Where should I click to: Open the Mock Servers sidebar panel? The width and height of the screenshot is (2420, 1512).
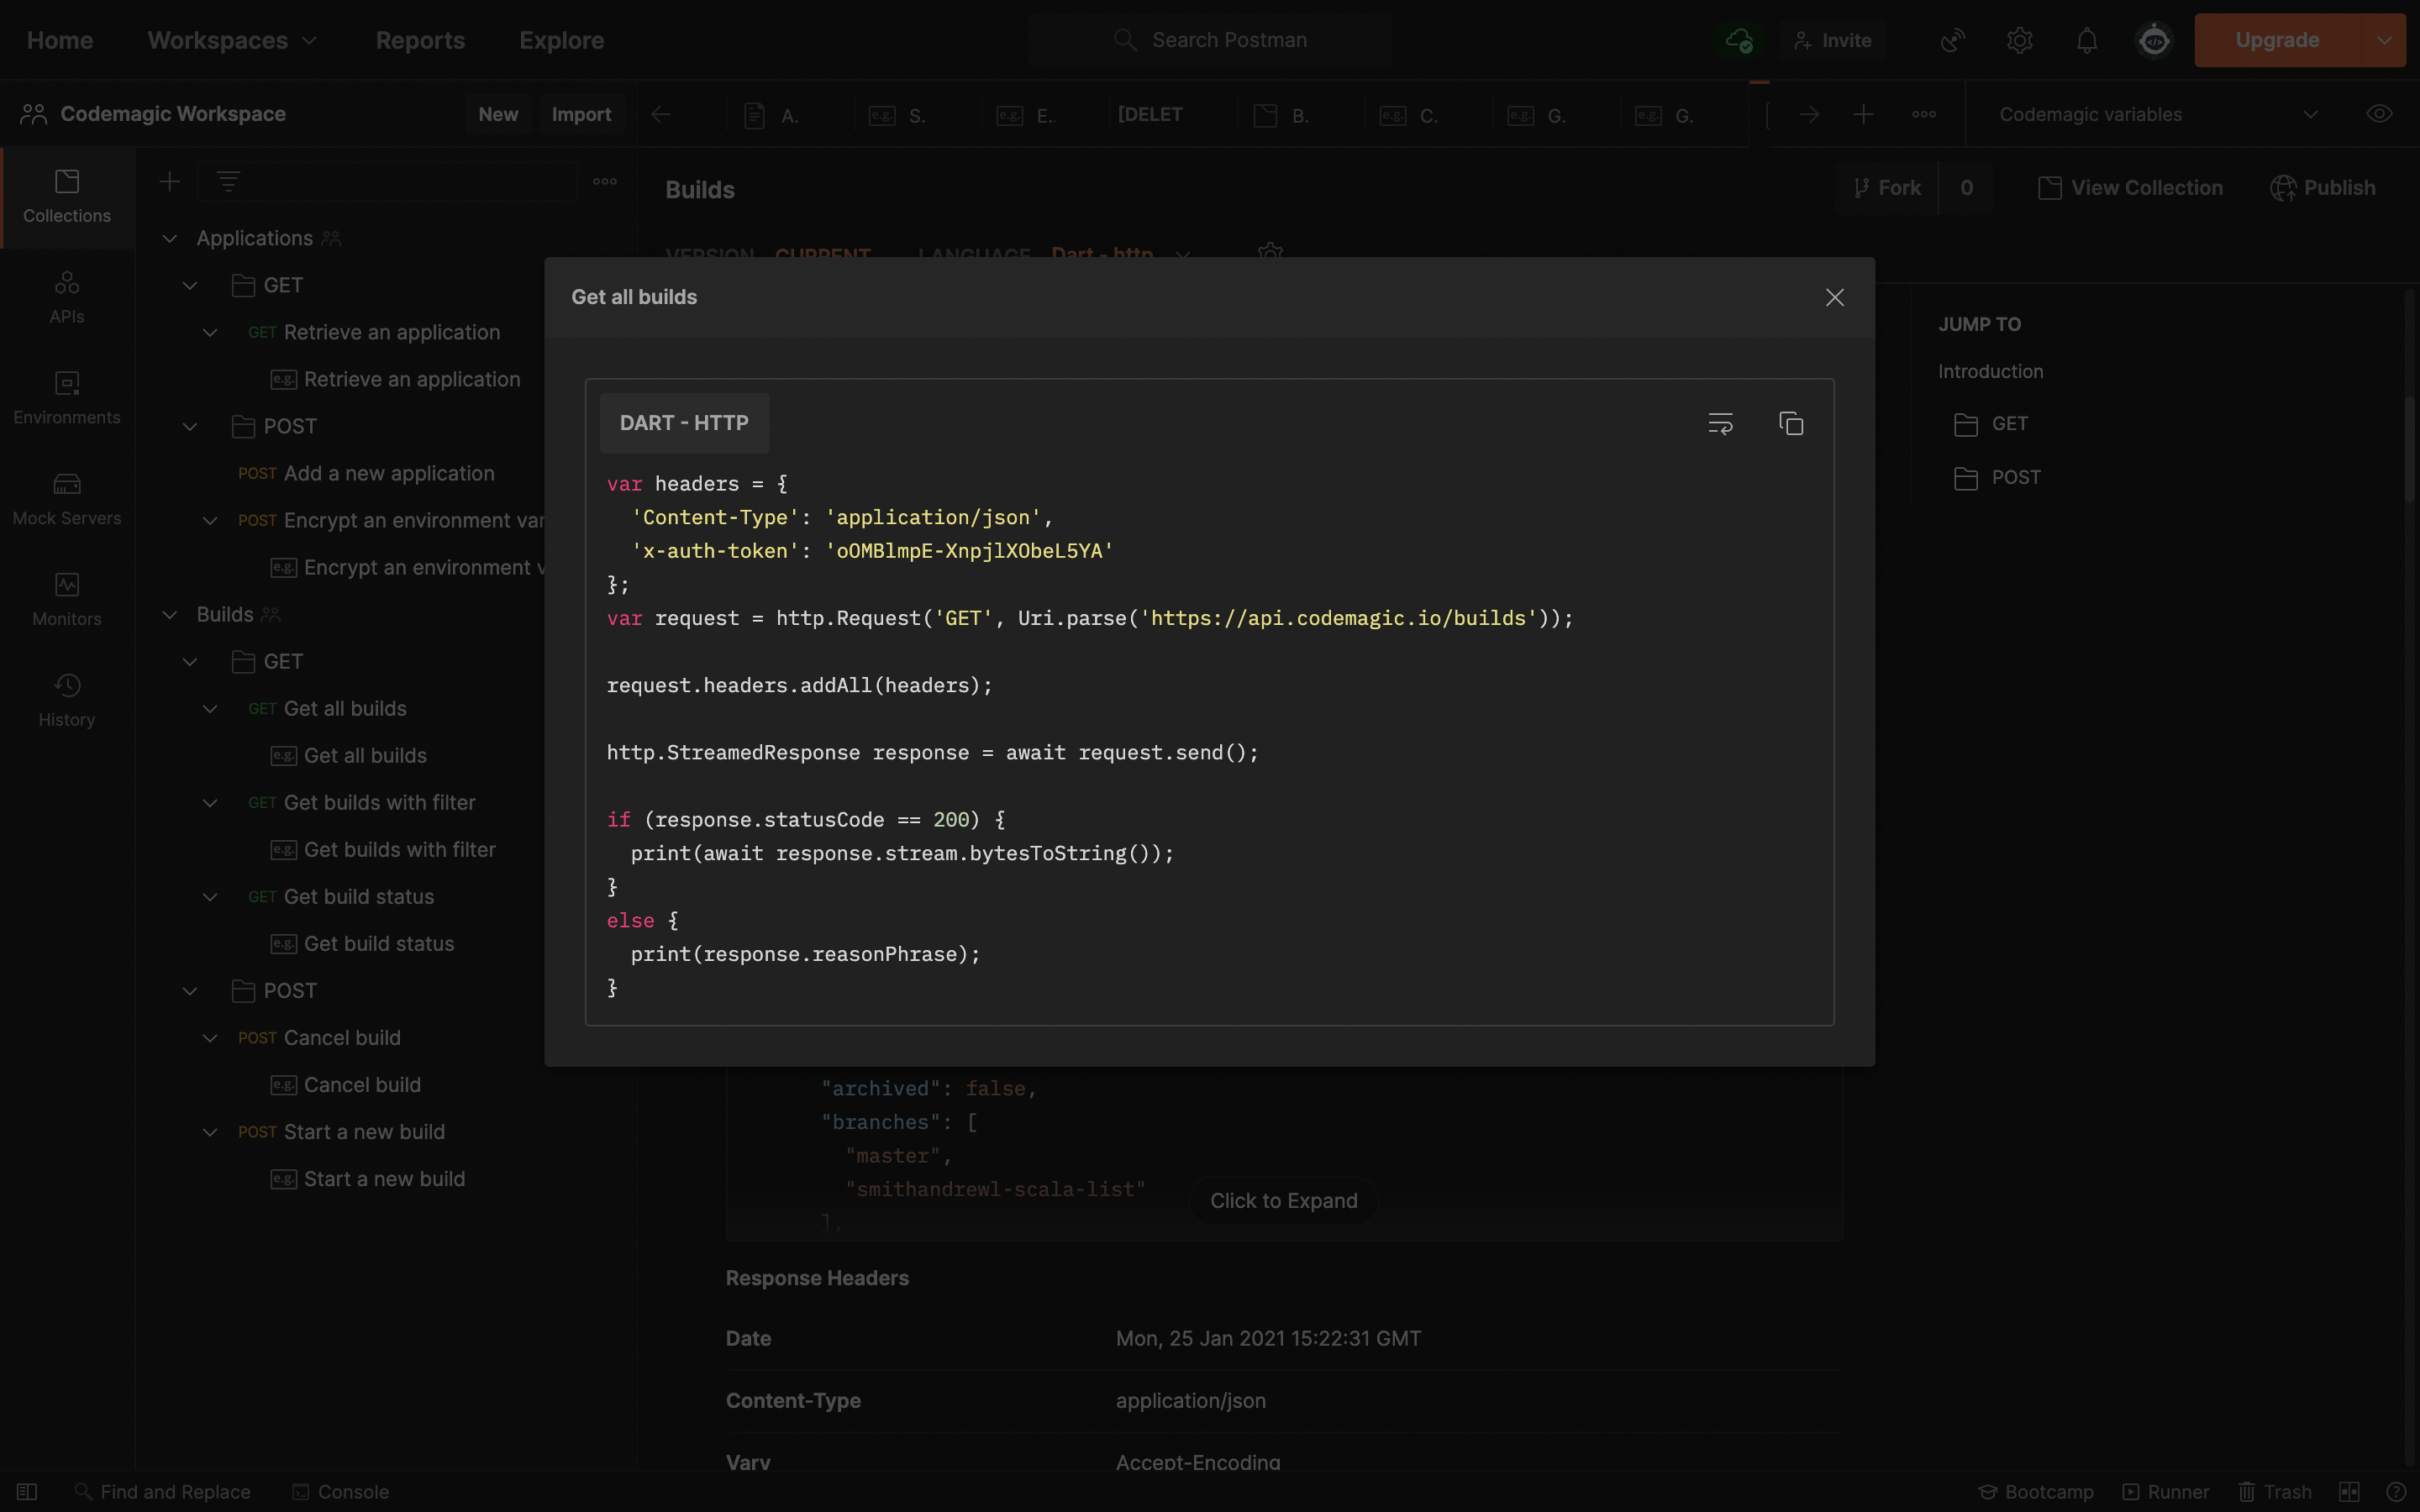point(67,498)
